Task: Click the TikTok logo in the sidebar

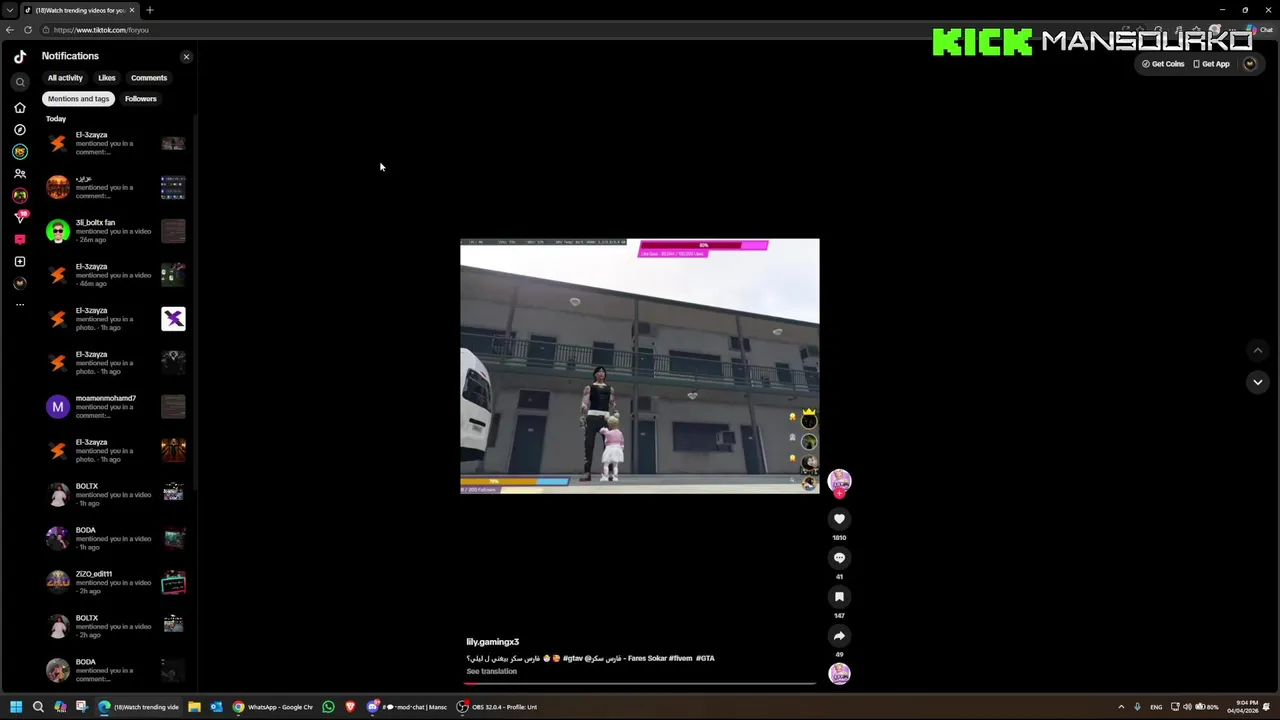Action: pos(20,57)
